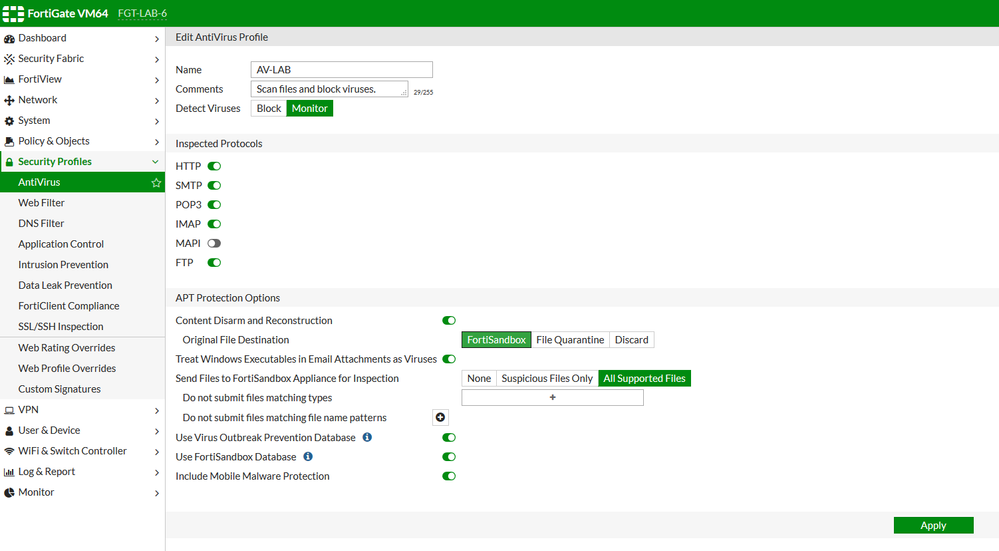Disable SMTP protocol inspection

point(214,185)
